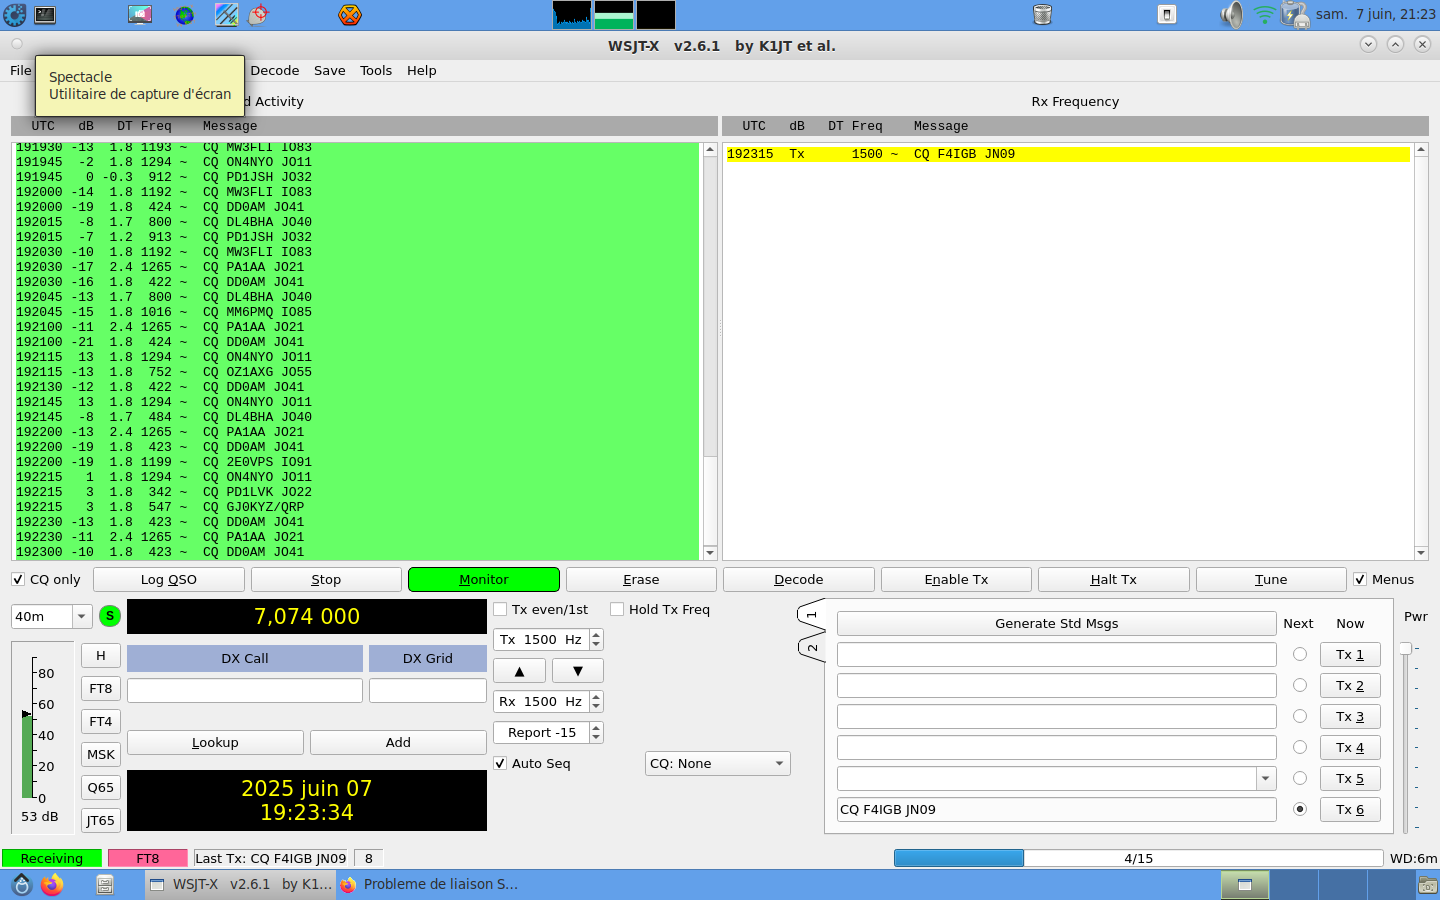Screen dimensions: 1440x900
Task: Click the CPU graph monitor in panel
Action: (x=572, y=15)
